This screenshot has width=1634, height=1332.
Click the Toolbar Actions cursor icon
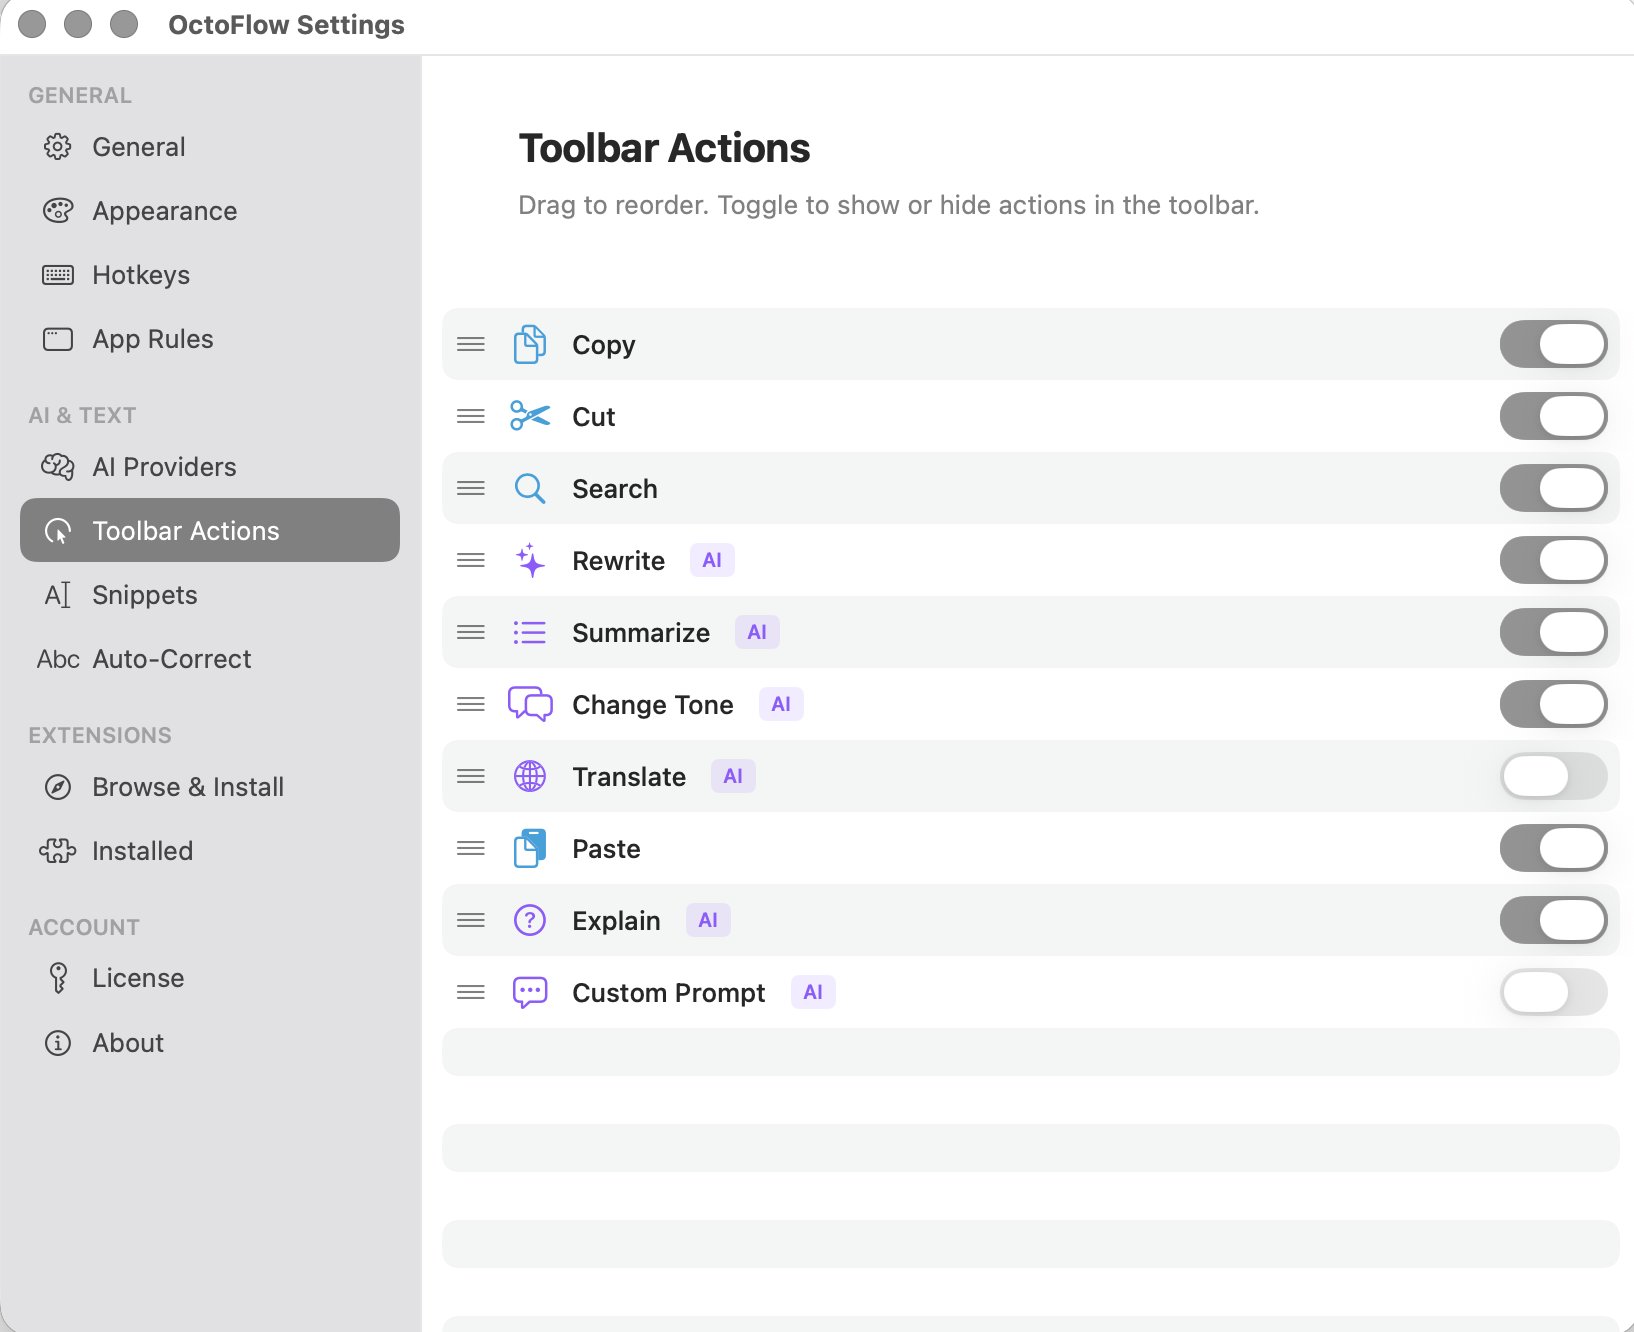pyautogui.click(x=58, y=531)
